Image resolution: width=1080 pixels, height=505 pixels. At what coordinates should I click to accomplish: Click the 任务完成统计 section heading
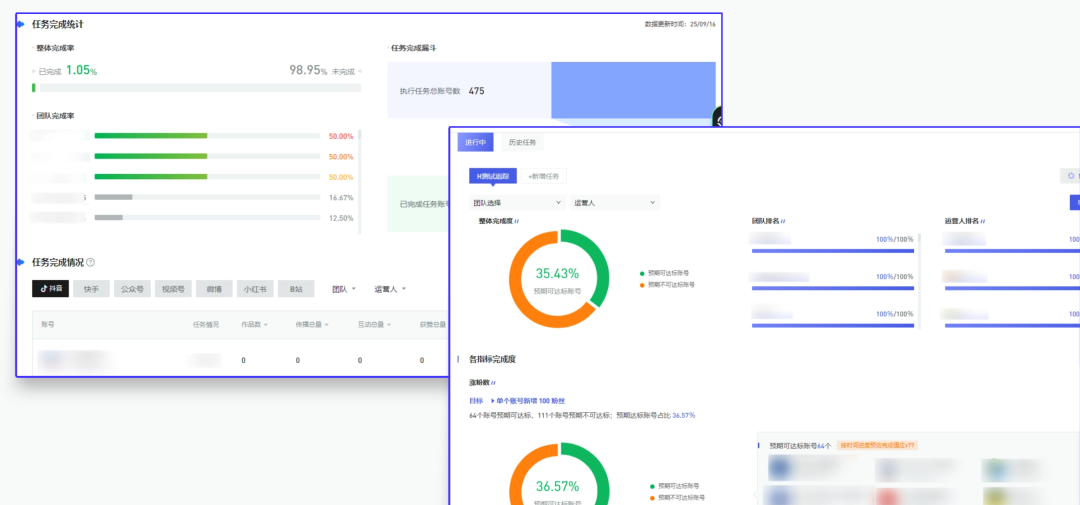pos(58,24)
